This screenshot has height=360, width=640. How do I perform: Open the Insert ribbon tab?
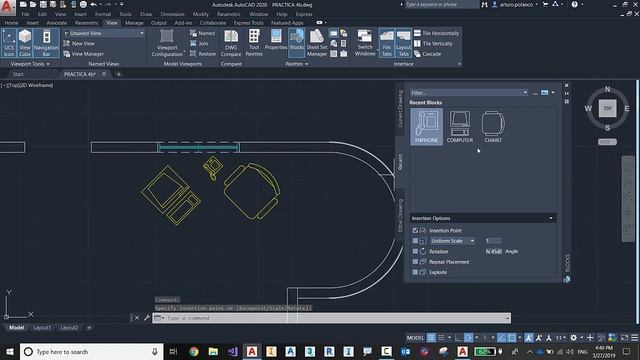pos(33,23)
